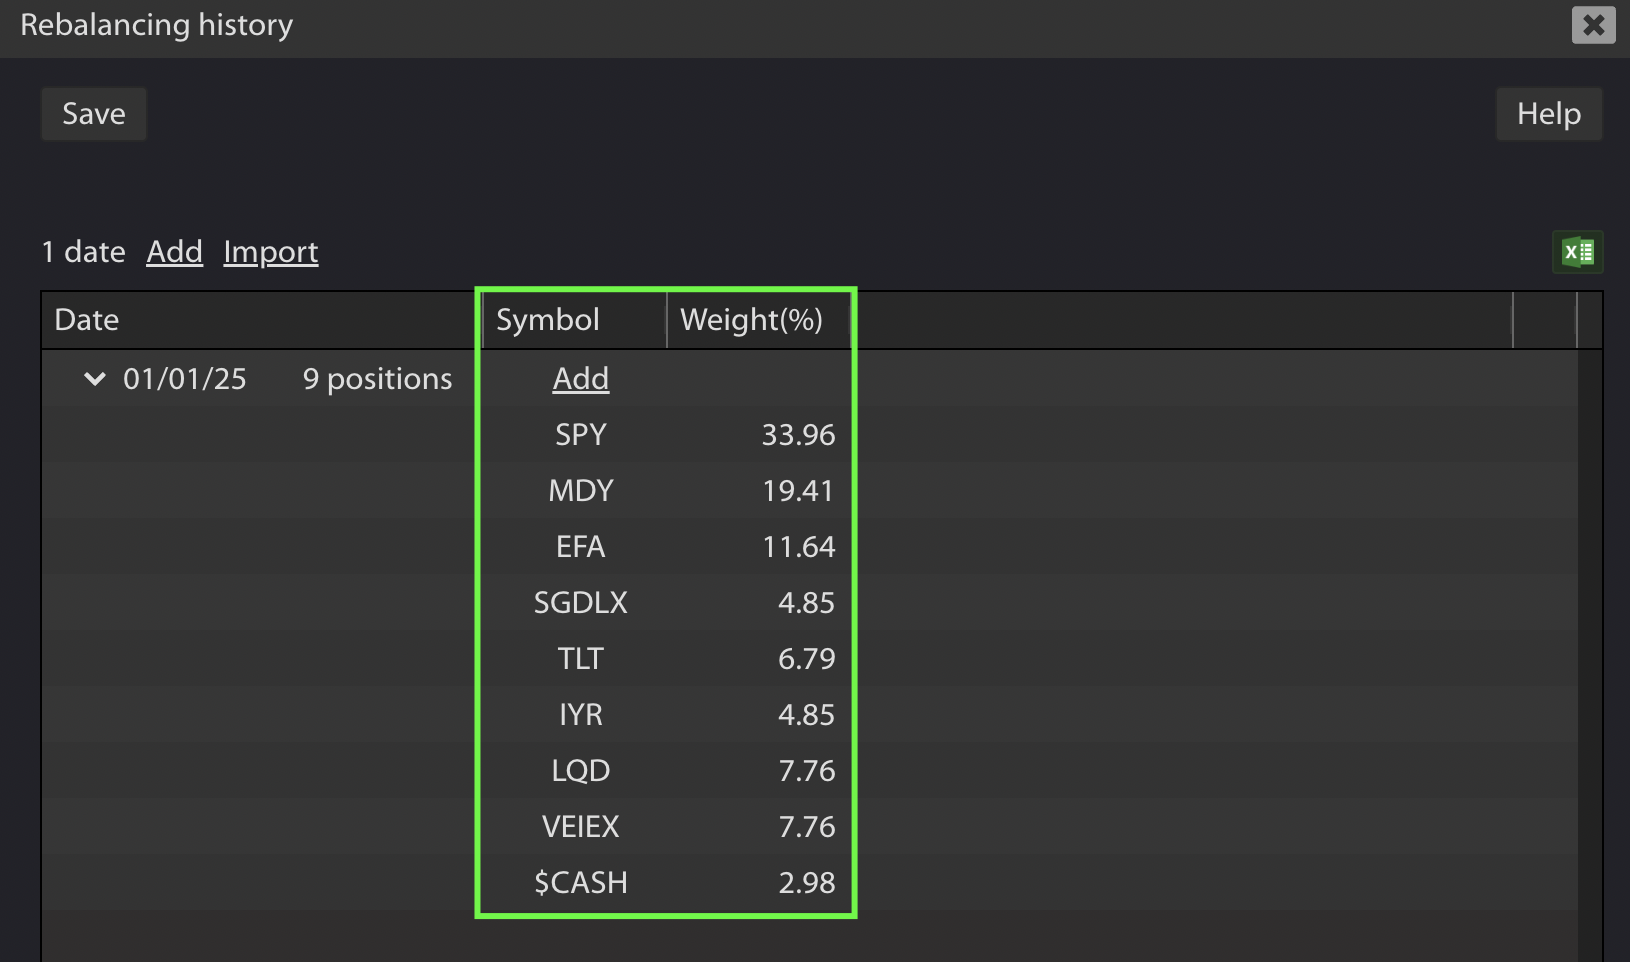Select the $CASH symbol cell
Viewport: 1630px width, 962px height.
coord(581,883)
